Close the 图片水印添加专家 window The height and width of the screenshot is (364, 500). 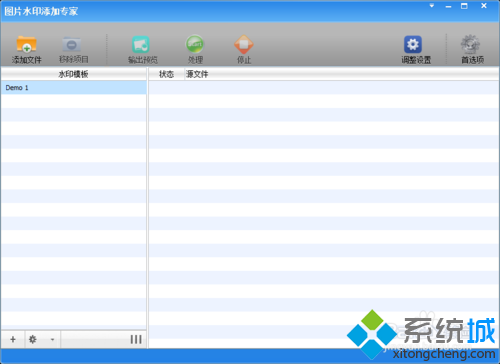[x=484, y=6]
